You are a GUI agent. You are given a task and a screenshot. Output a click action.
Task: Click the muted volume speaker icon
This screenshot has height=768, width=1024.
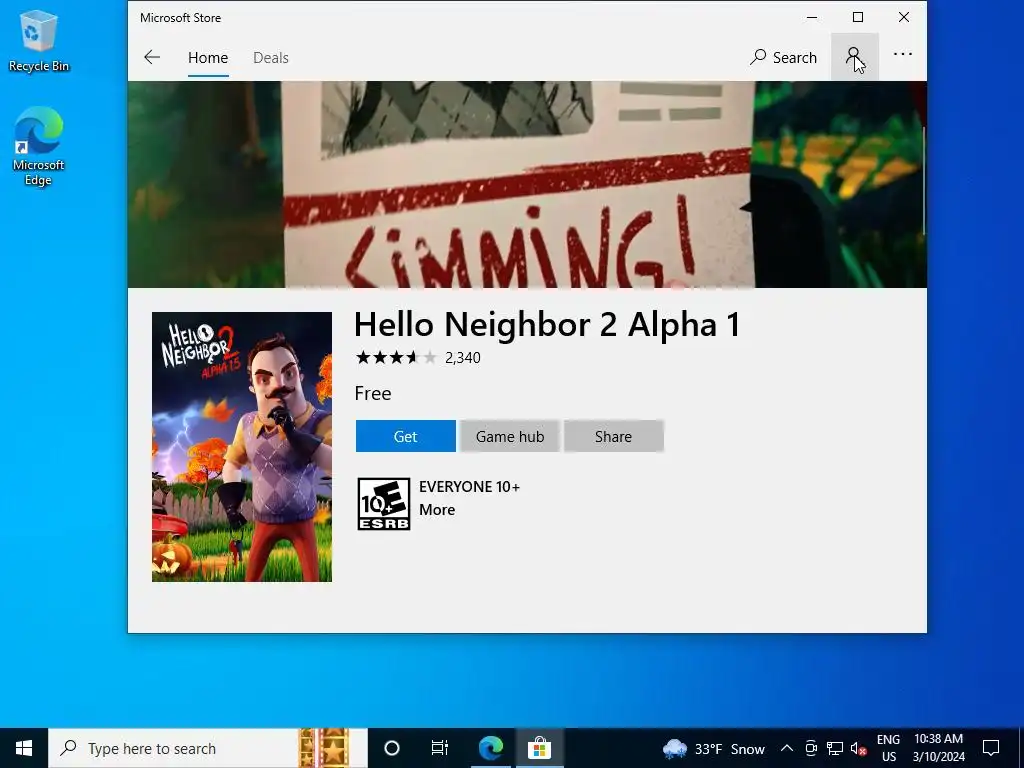coord(858,748)
